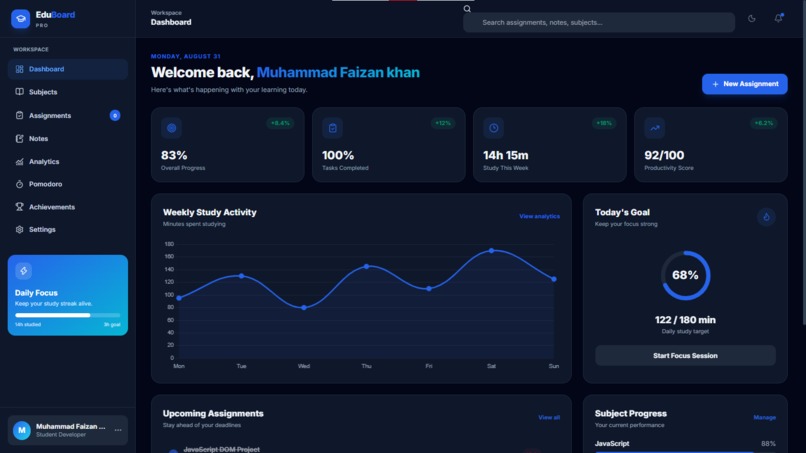806x453 pixels.
Task: Click the New Assignment button
Action: 744,84
